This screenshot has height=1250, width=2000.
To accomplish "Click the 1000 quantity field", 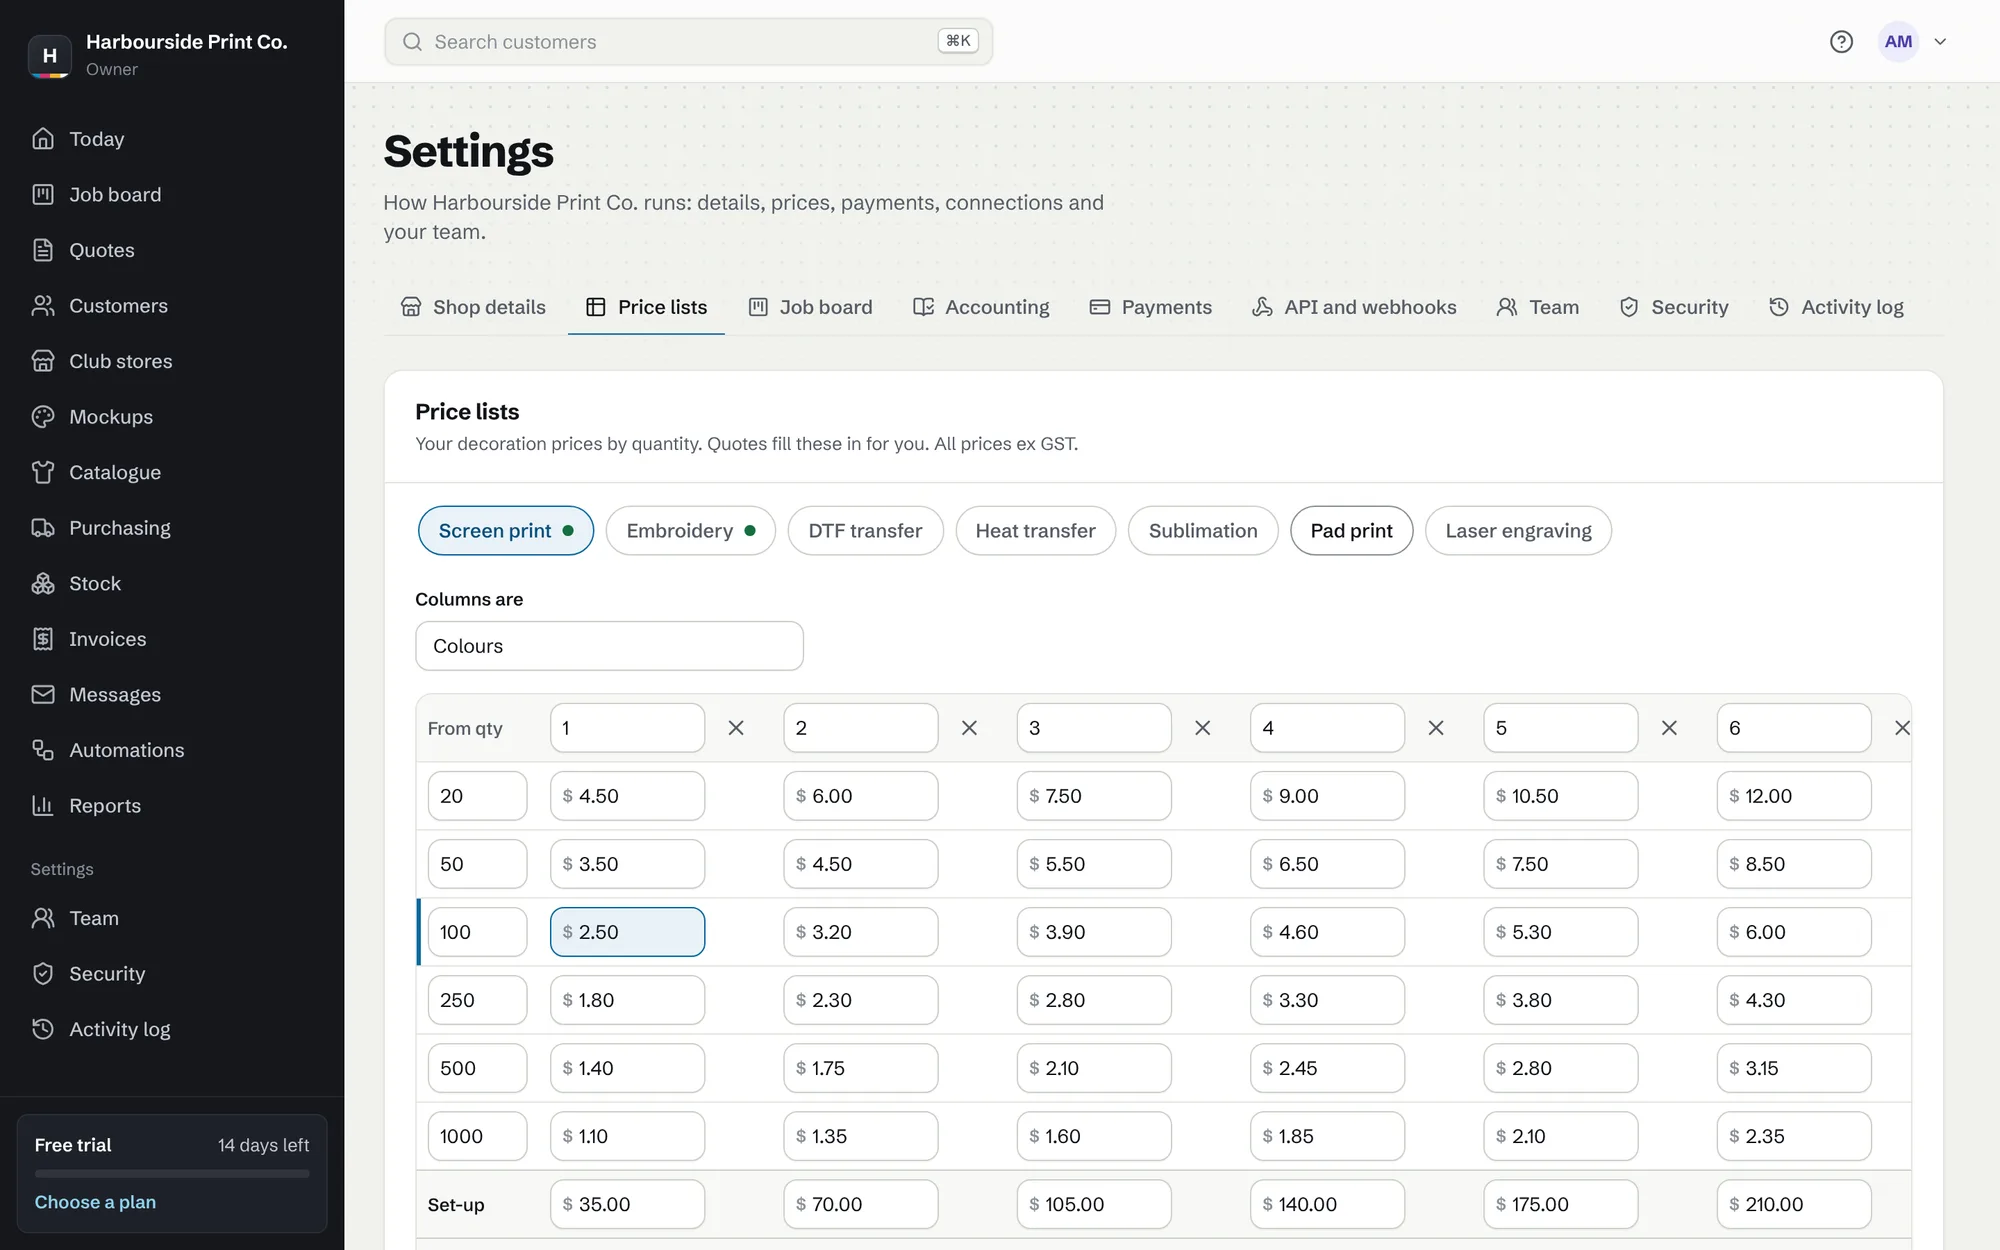I will click(477, 1136).
